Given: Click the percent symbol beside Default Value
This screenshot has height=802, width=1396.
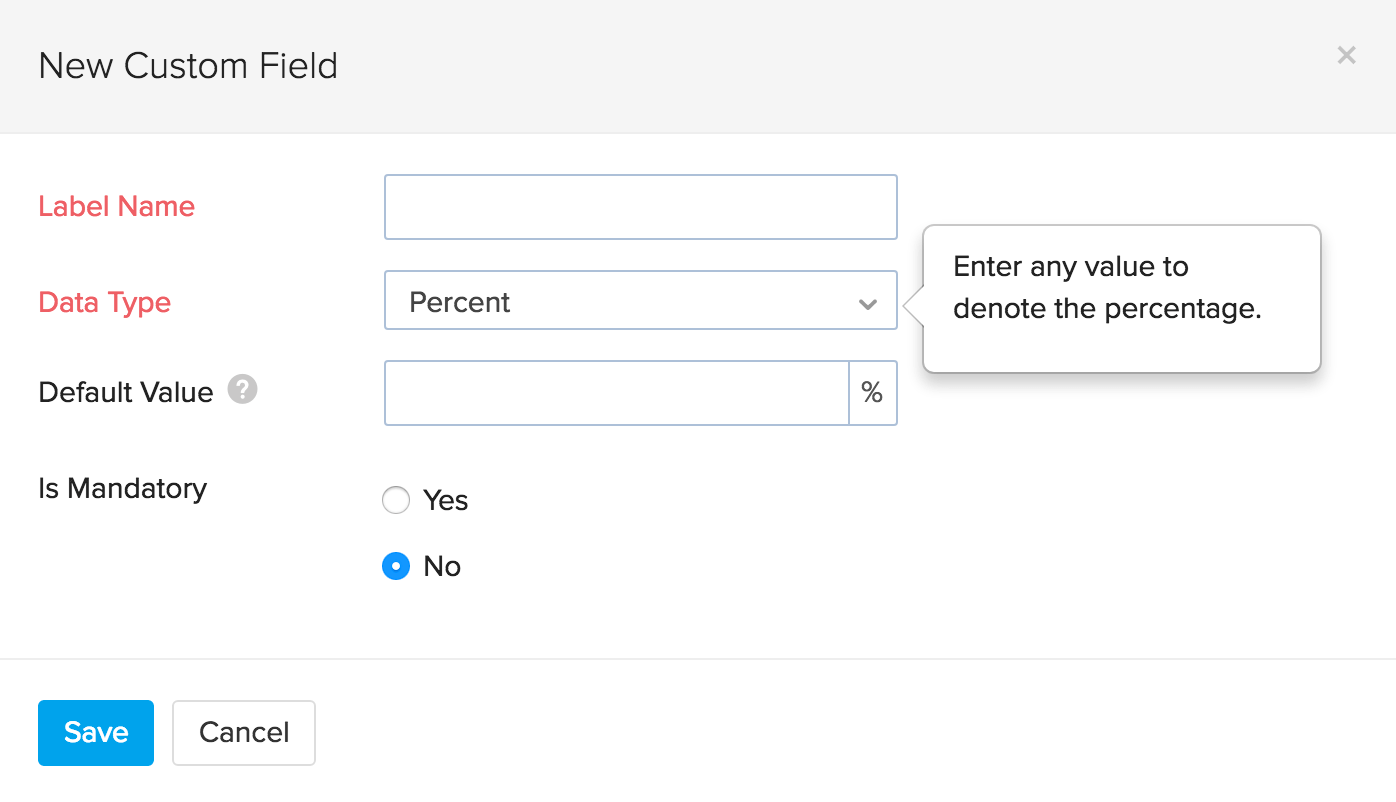Looking at the screenshot, I should (x=872, y=393).
